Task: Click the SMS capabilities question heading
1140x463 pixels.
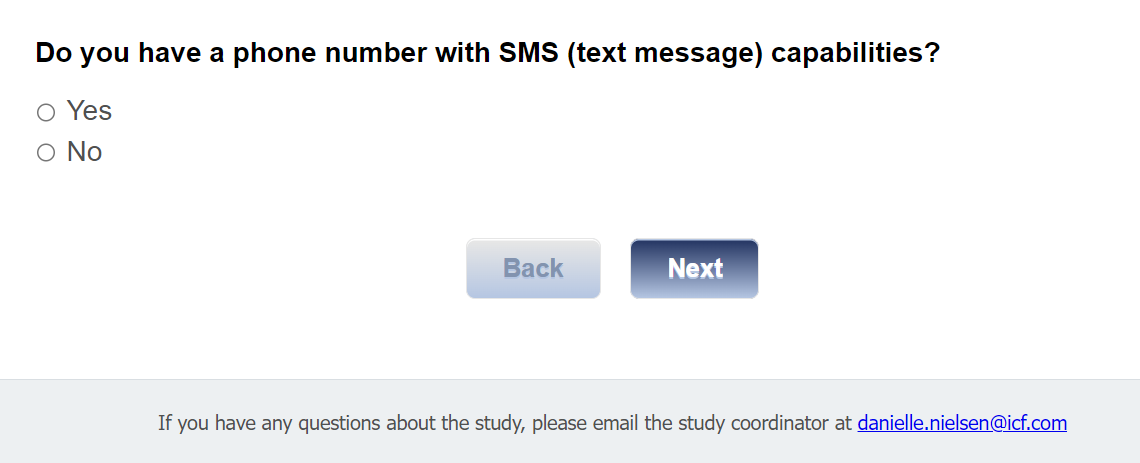Action: pyautogui.click(x=487, y=53)
